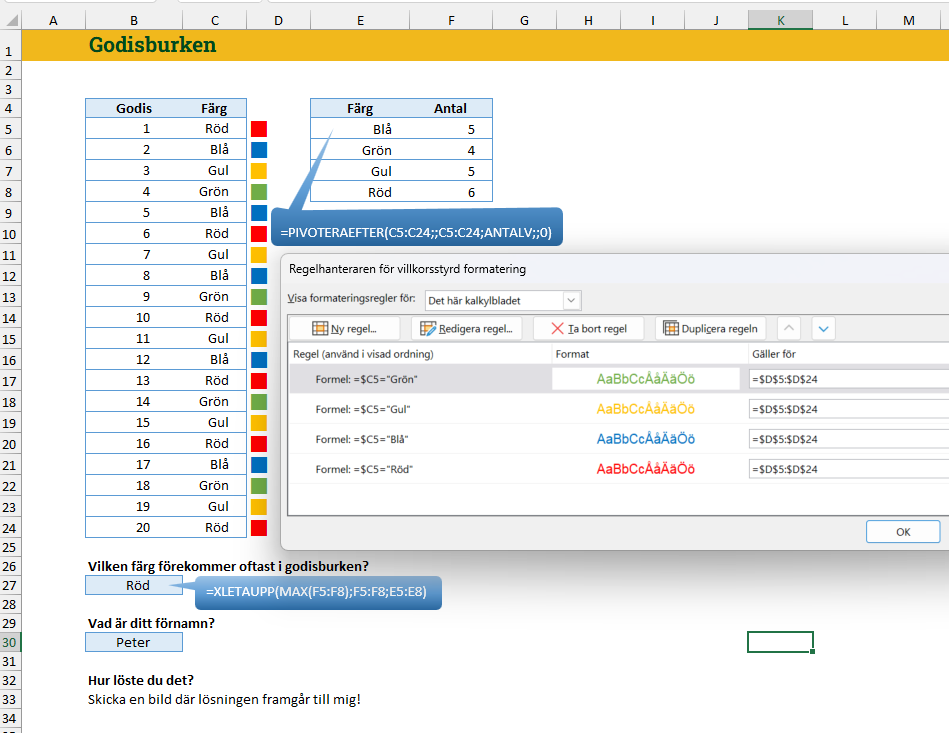
Task: Click the Gäller för field of the Grön rule
Action: (x=849, y=379)
